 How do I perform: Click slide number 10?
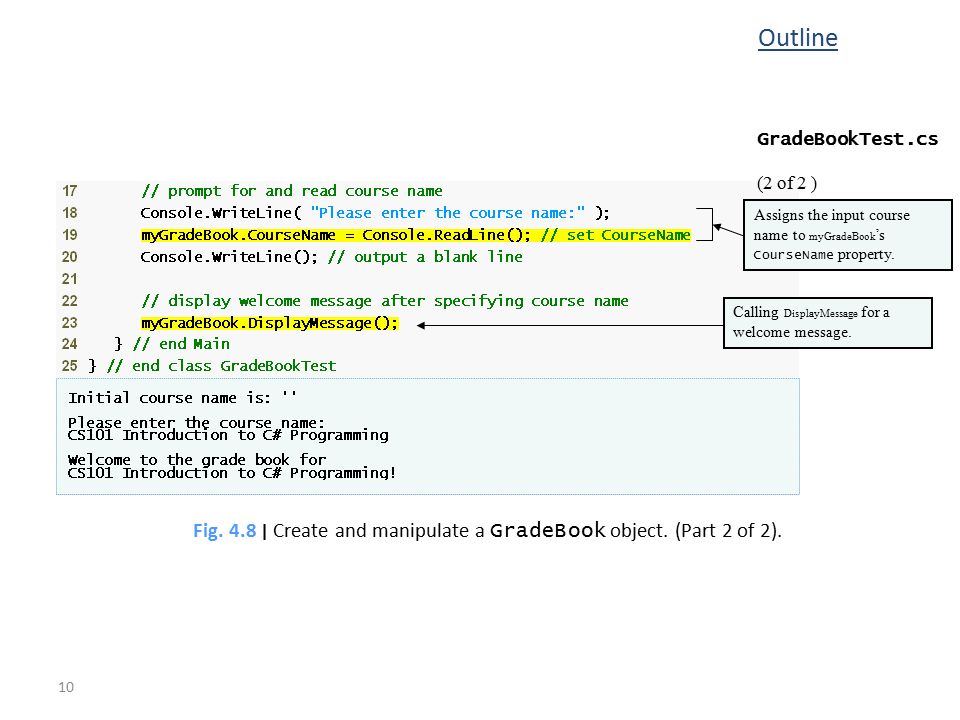pyautogui.click(x=66, y=687)
